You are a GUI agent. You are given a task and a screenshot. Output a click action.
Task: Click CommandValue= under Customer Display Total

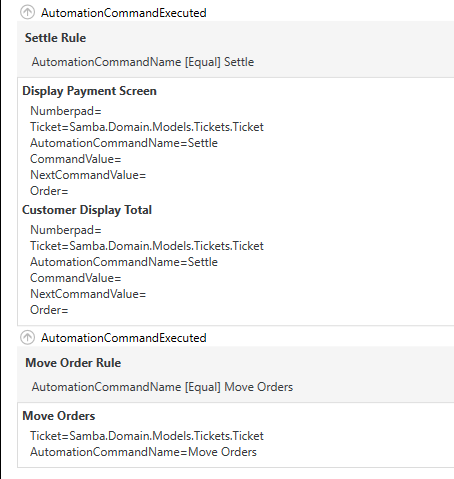[76, 278]
